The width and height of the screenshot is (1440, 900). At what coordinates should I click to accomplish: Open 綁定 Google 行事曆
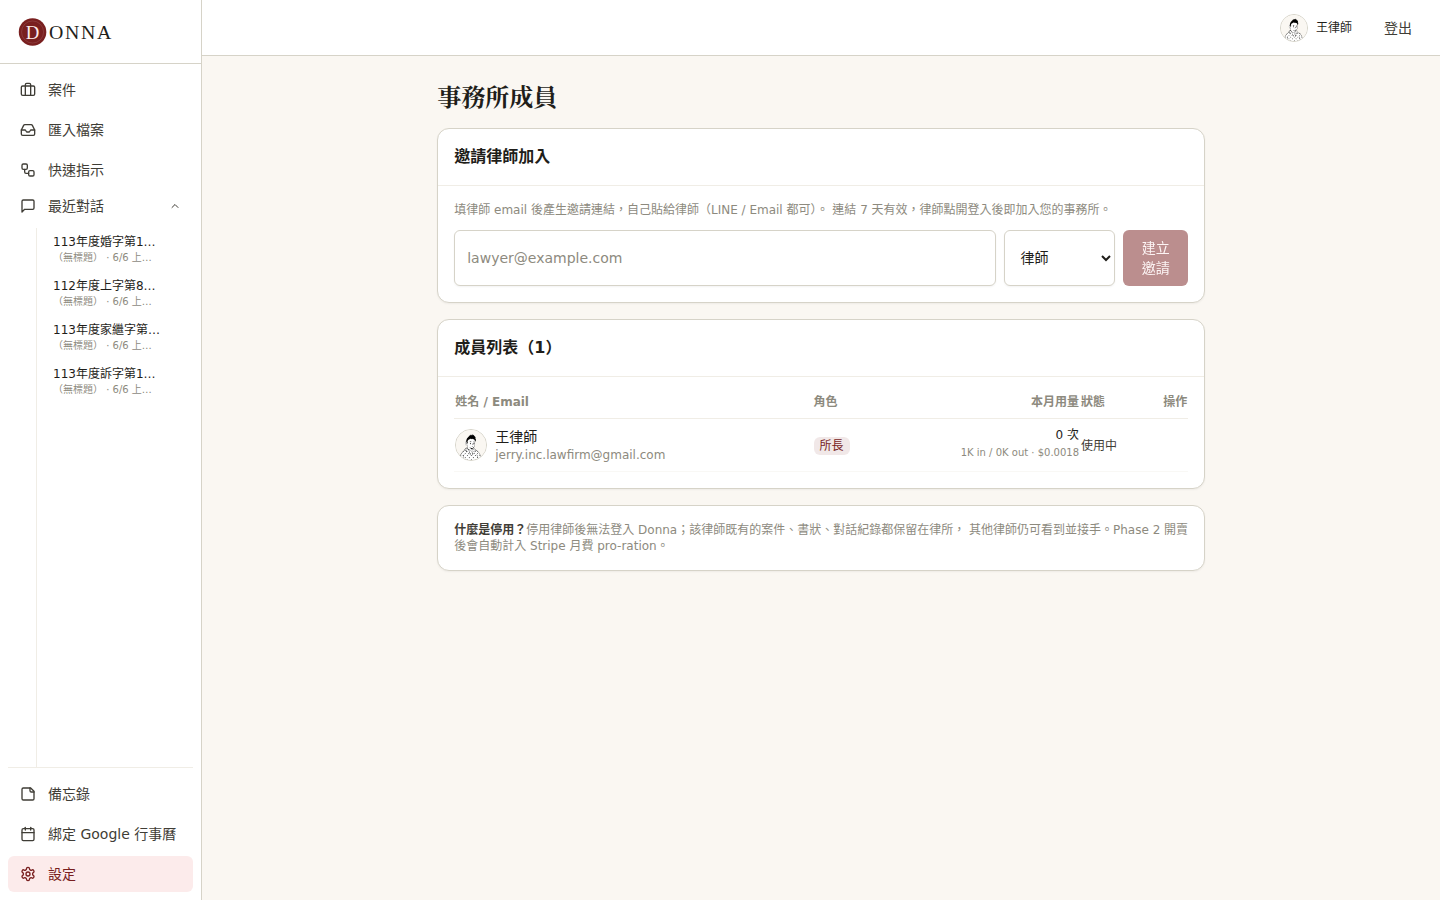100,834
